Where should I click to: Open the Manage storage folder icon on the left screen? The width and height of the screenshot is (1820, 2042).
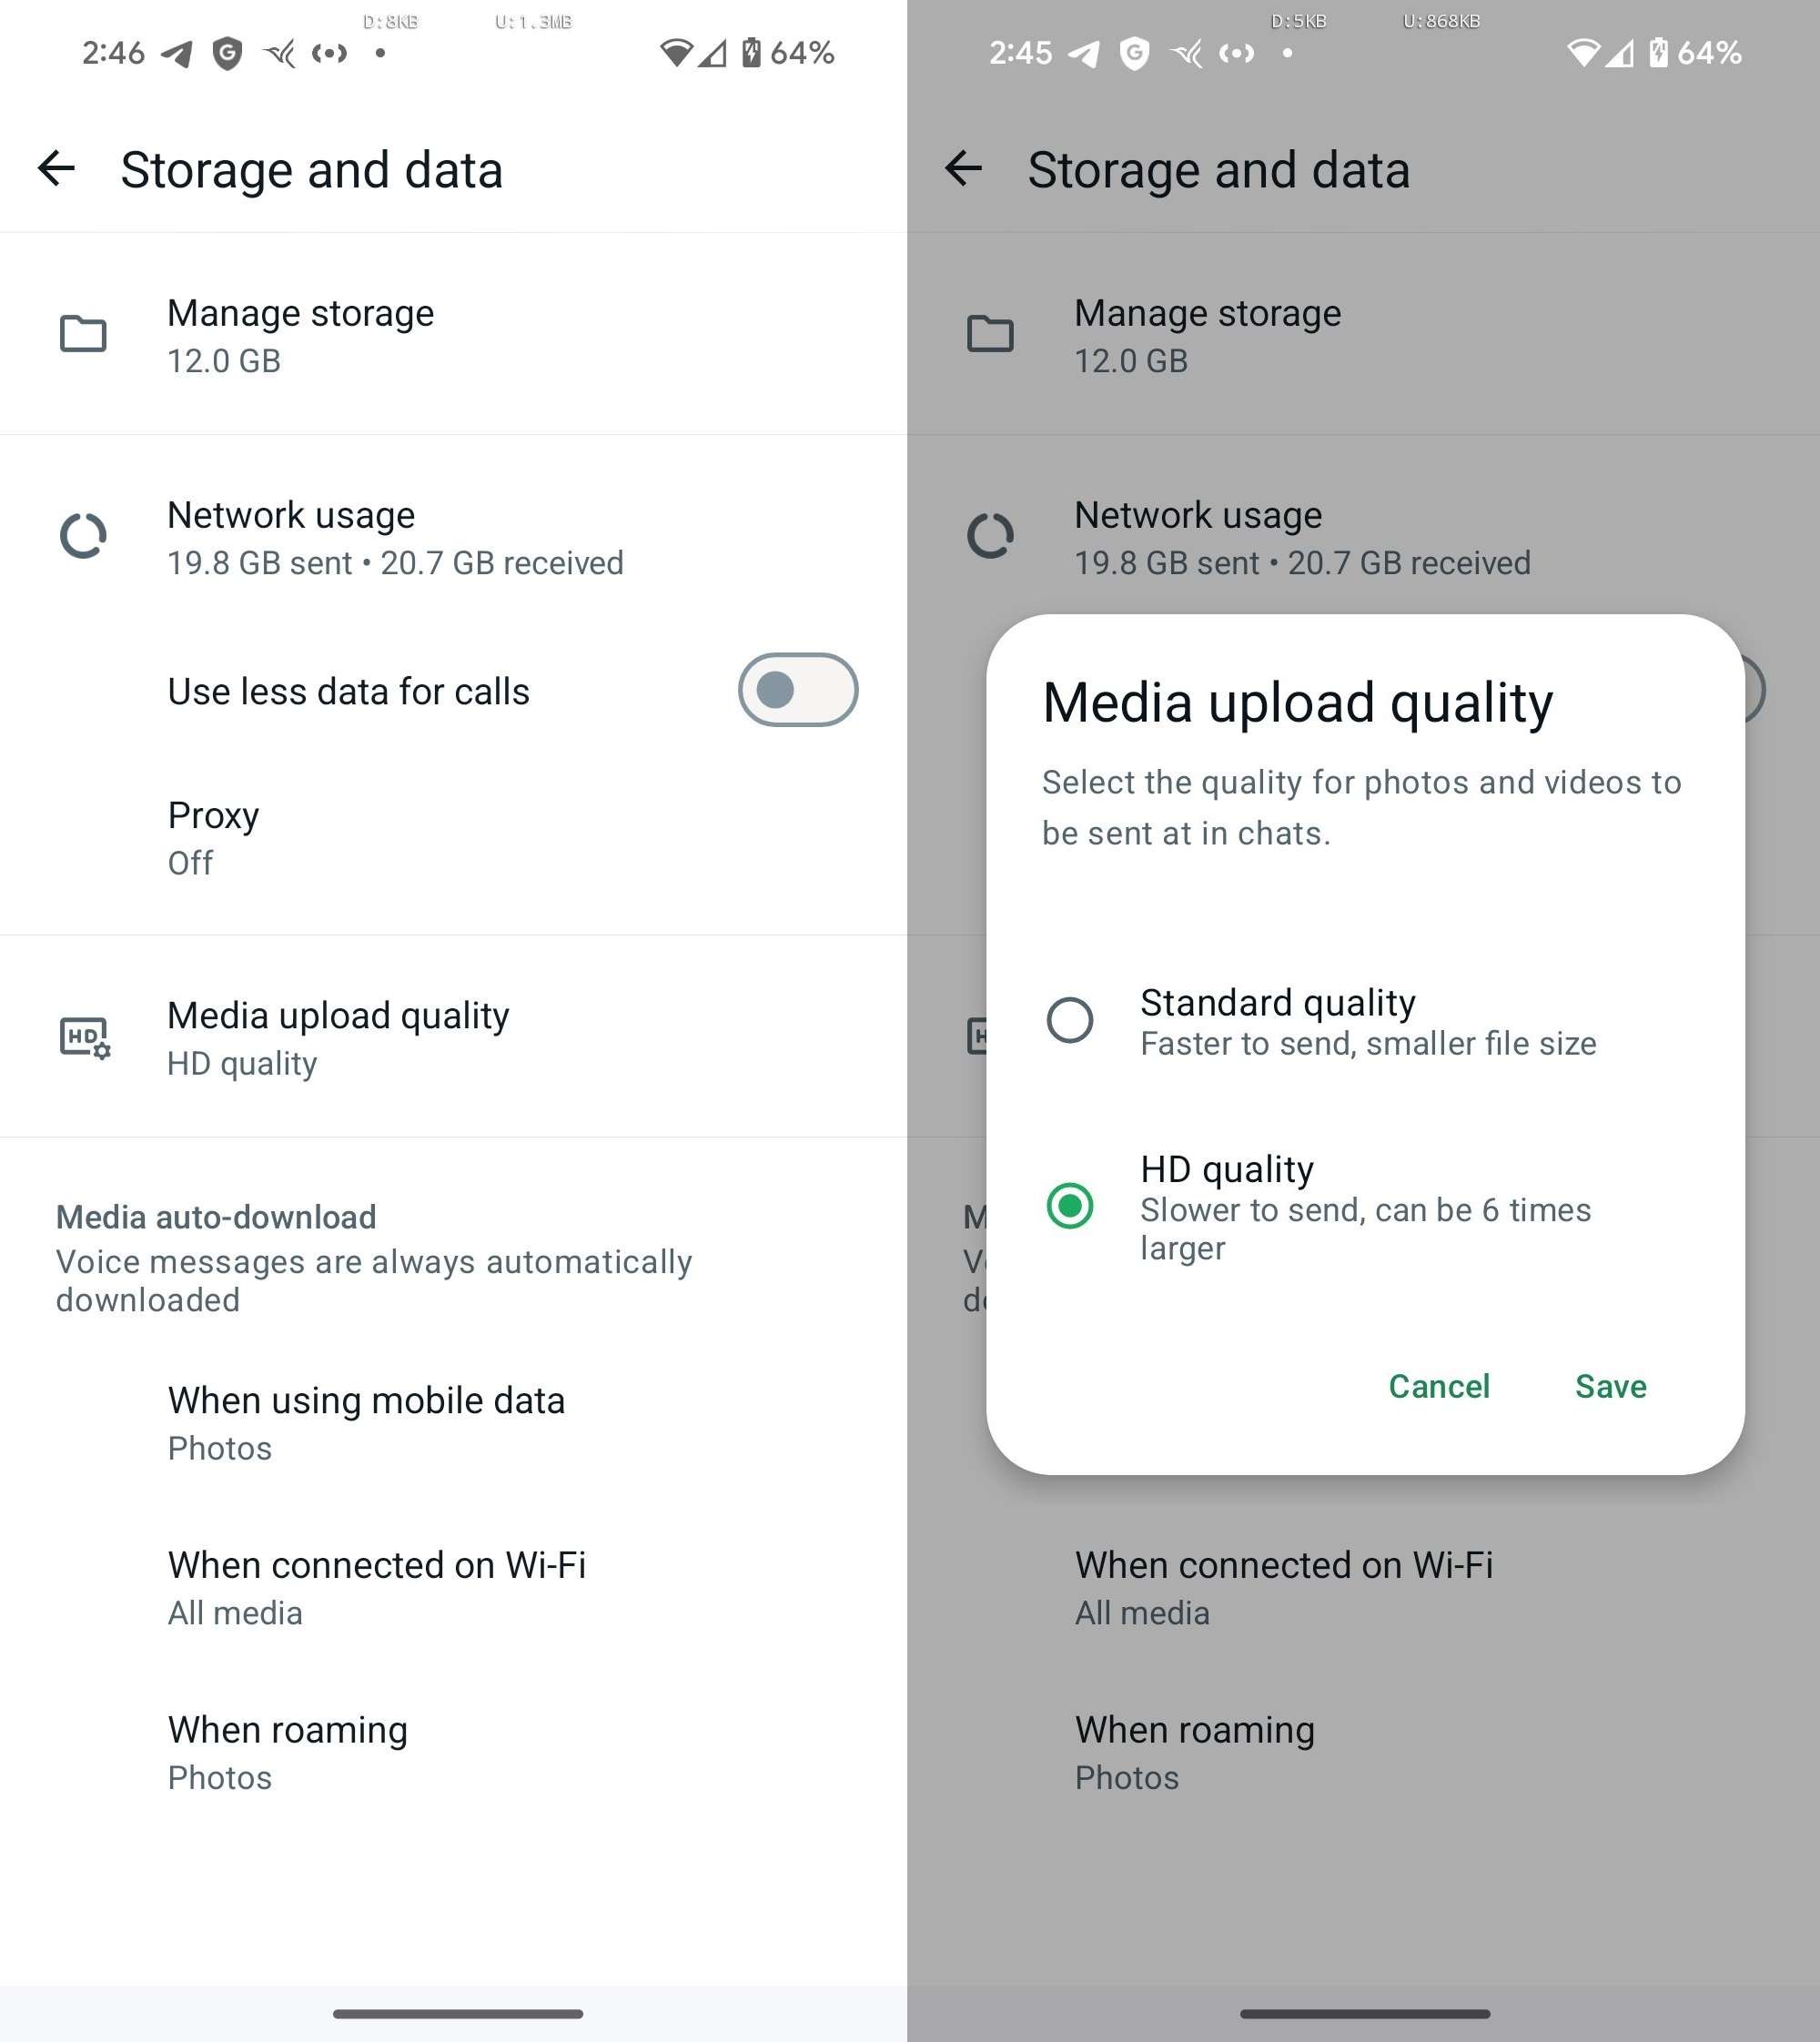pyautogui.click(x=83, y=334)
